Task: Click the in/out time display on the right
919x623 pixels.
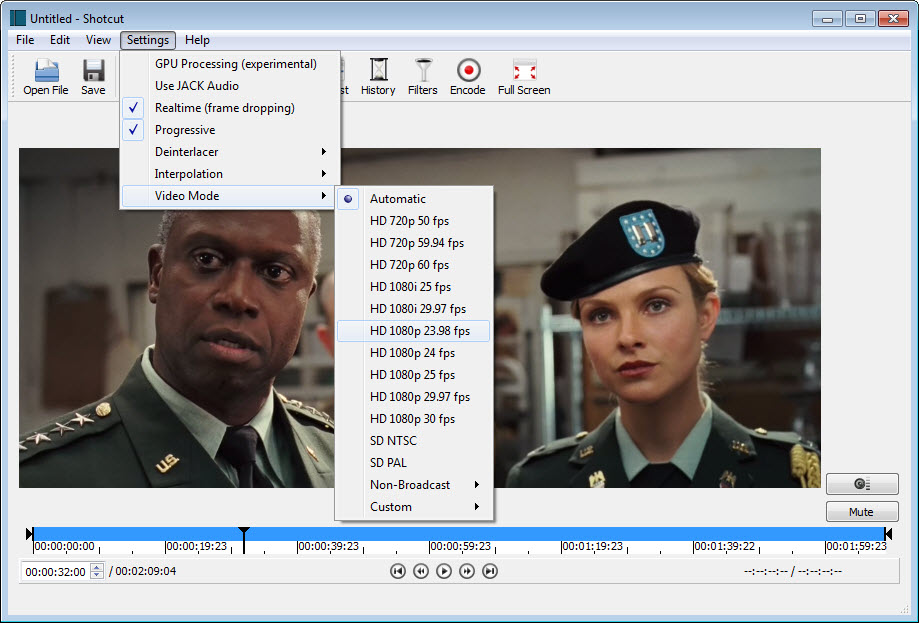Action: [x=792, y=571]
